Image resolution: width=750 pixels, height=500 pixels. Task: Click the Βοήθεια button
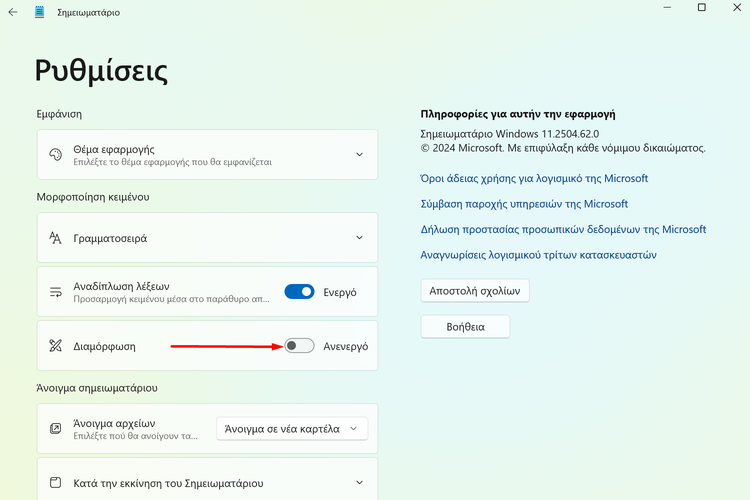pos(465,327)
